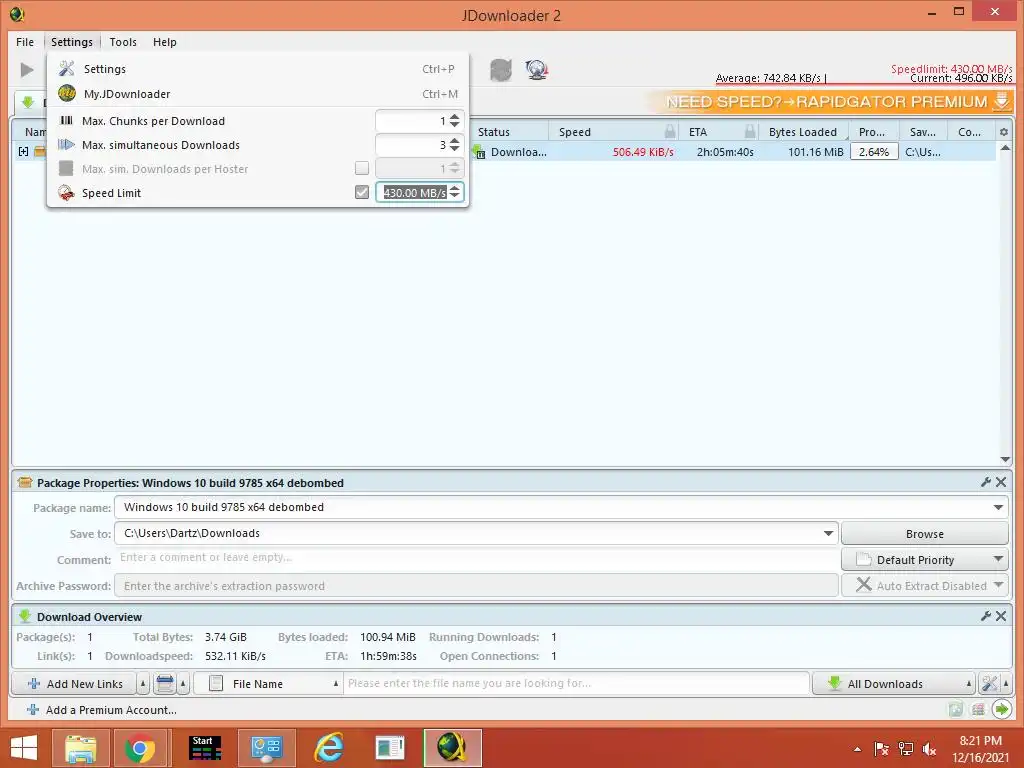Click the grayed clipboard observer toolbar icon
Viewport: 1024px width, 768px height.
click(501, 70)
